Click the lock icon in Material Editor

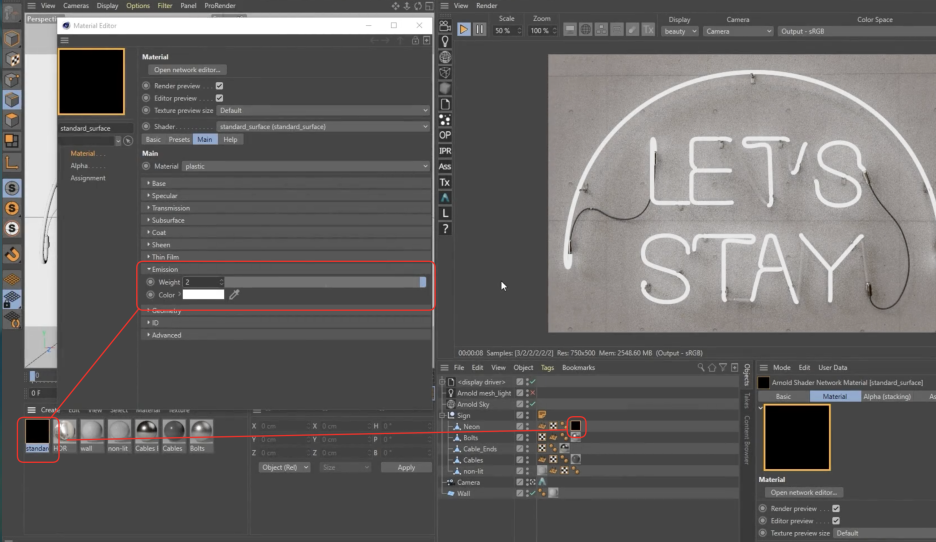pos(415,41)
